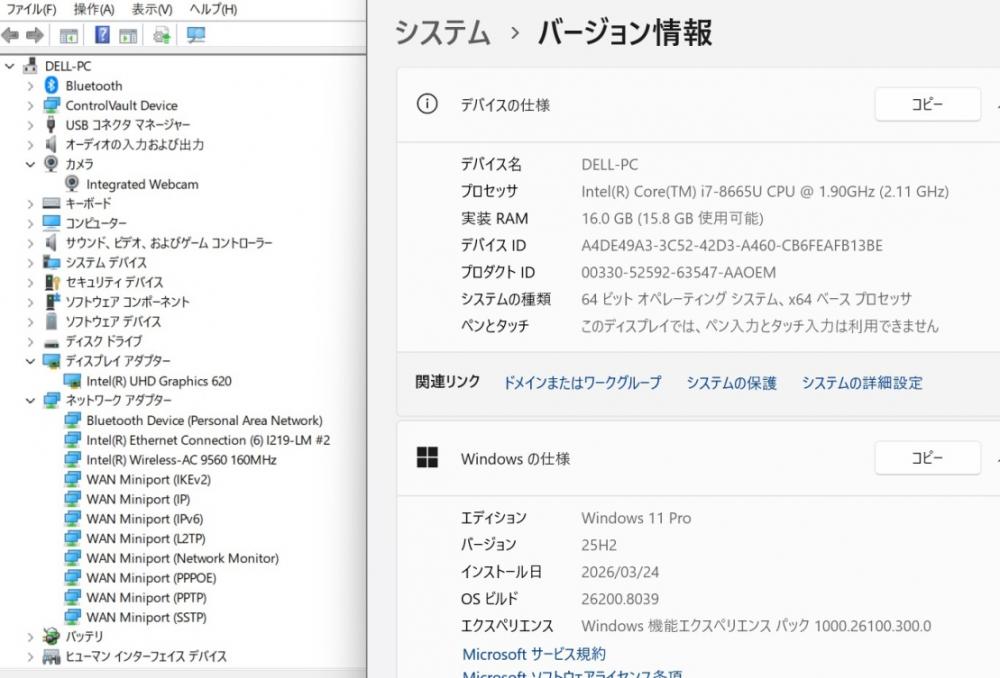Expand the ソフトウェア コンポーネント category
This screenshot has width=1000, height=678.
point(30,302)
